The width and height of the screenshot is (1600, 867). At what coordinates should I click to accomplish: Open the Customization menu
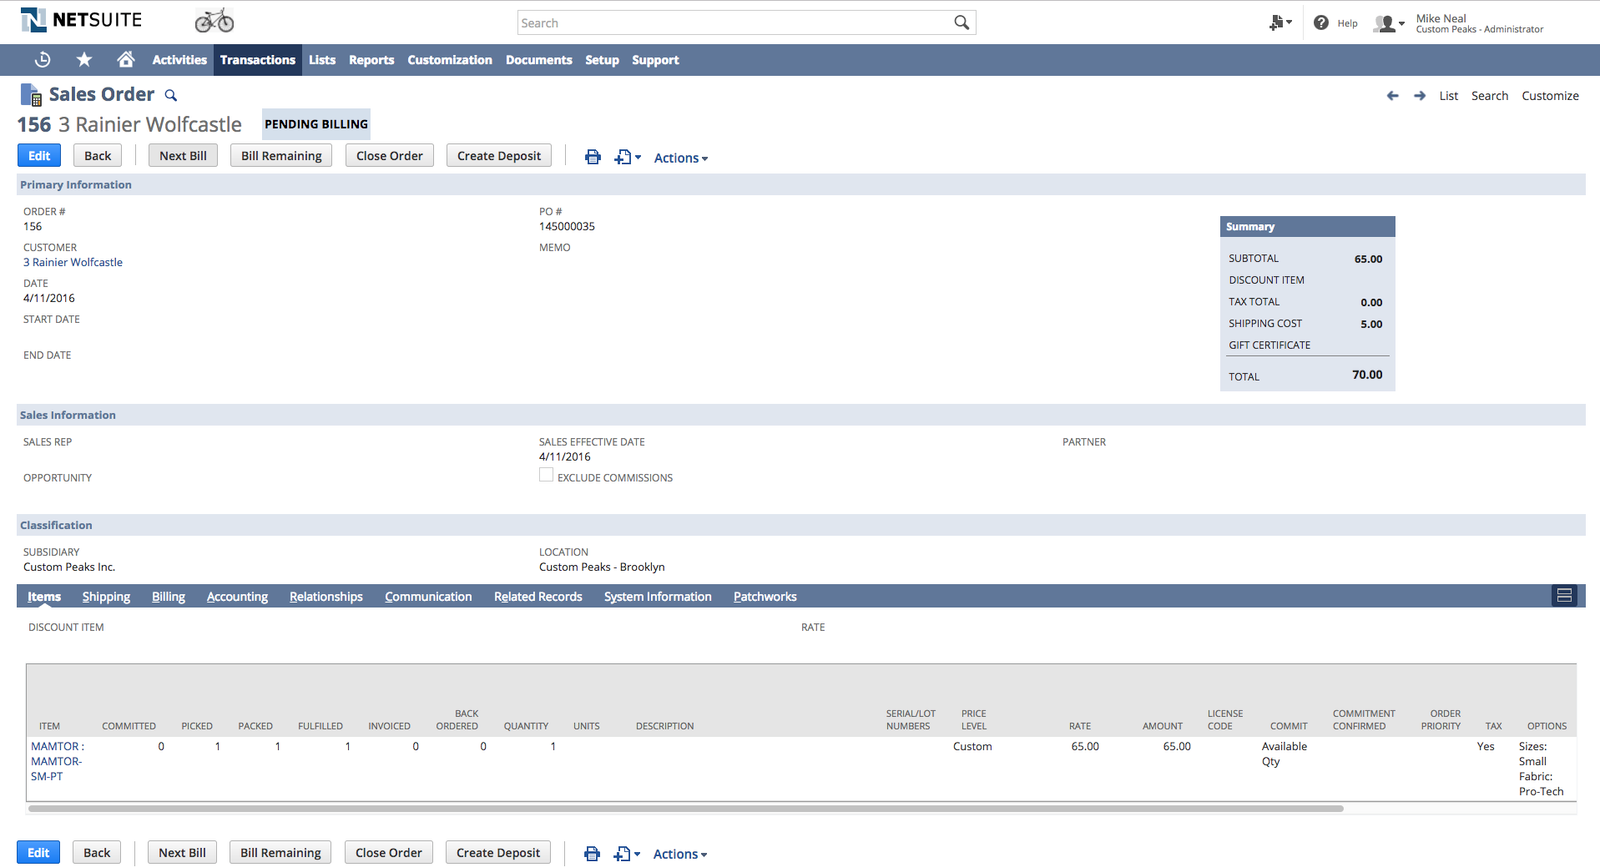tap(450, 60)
